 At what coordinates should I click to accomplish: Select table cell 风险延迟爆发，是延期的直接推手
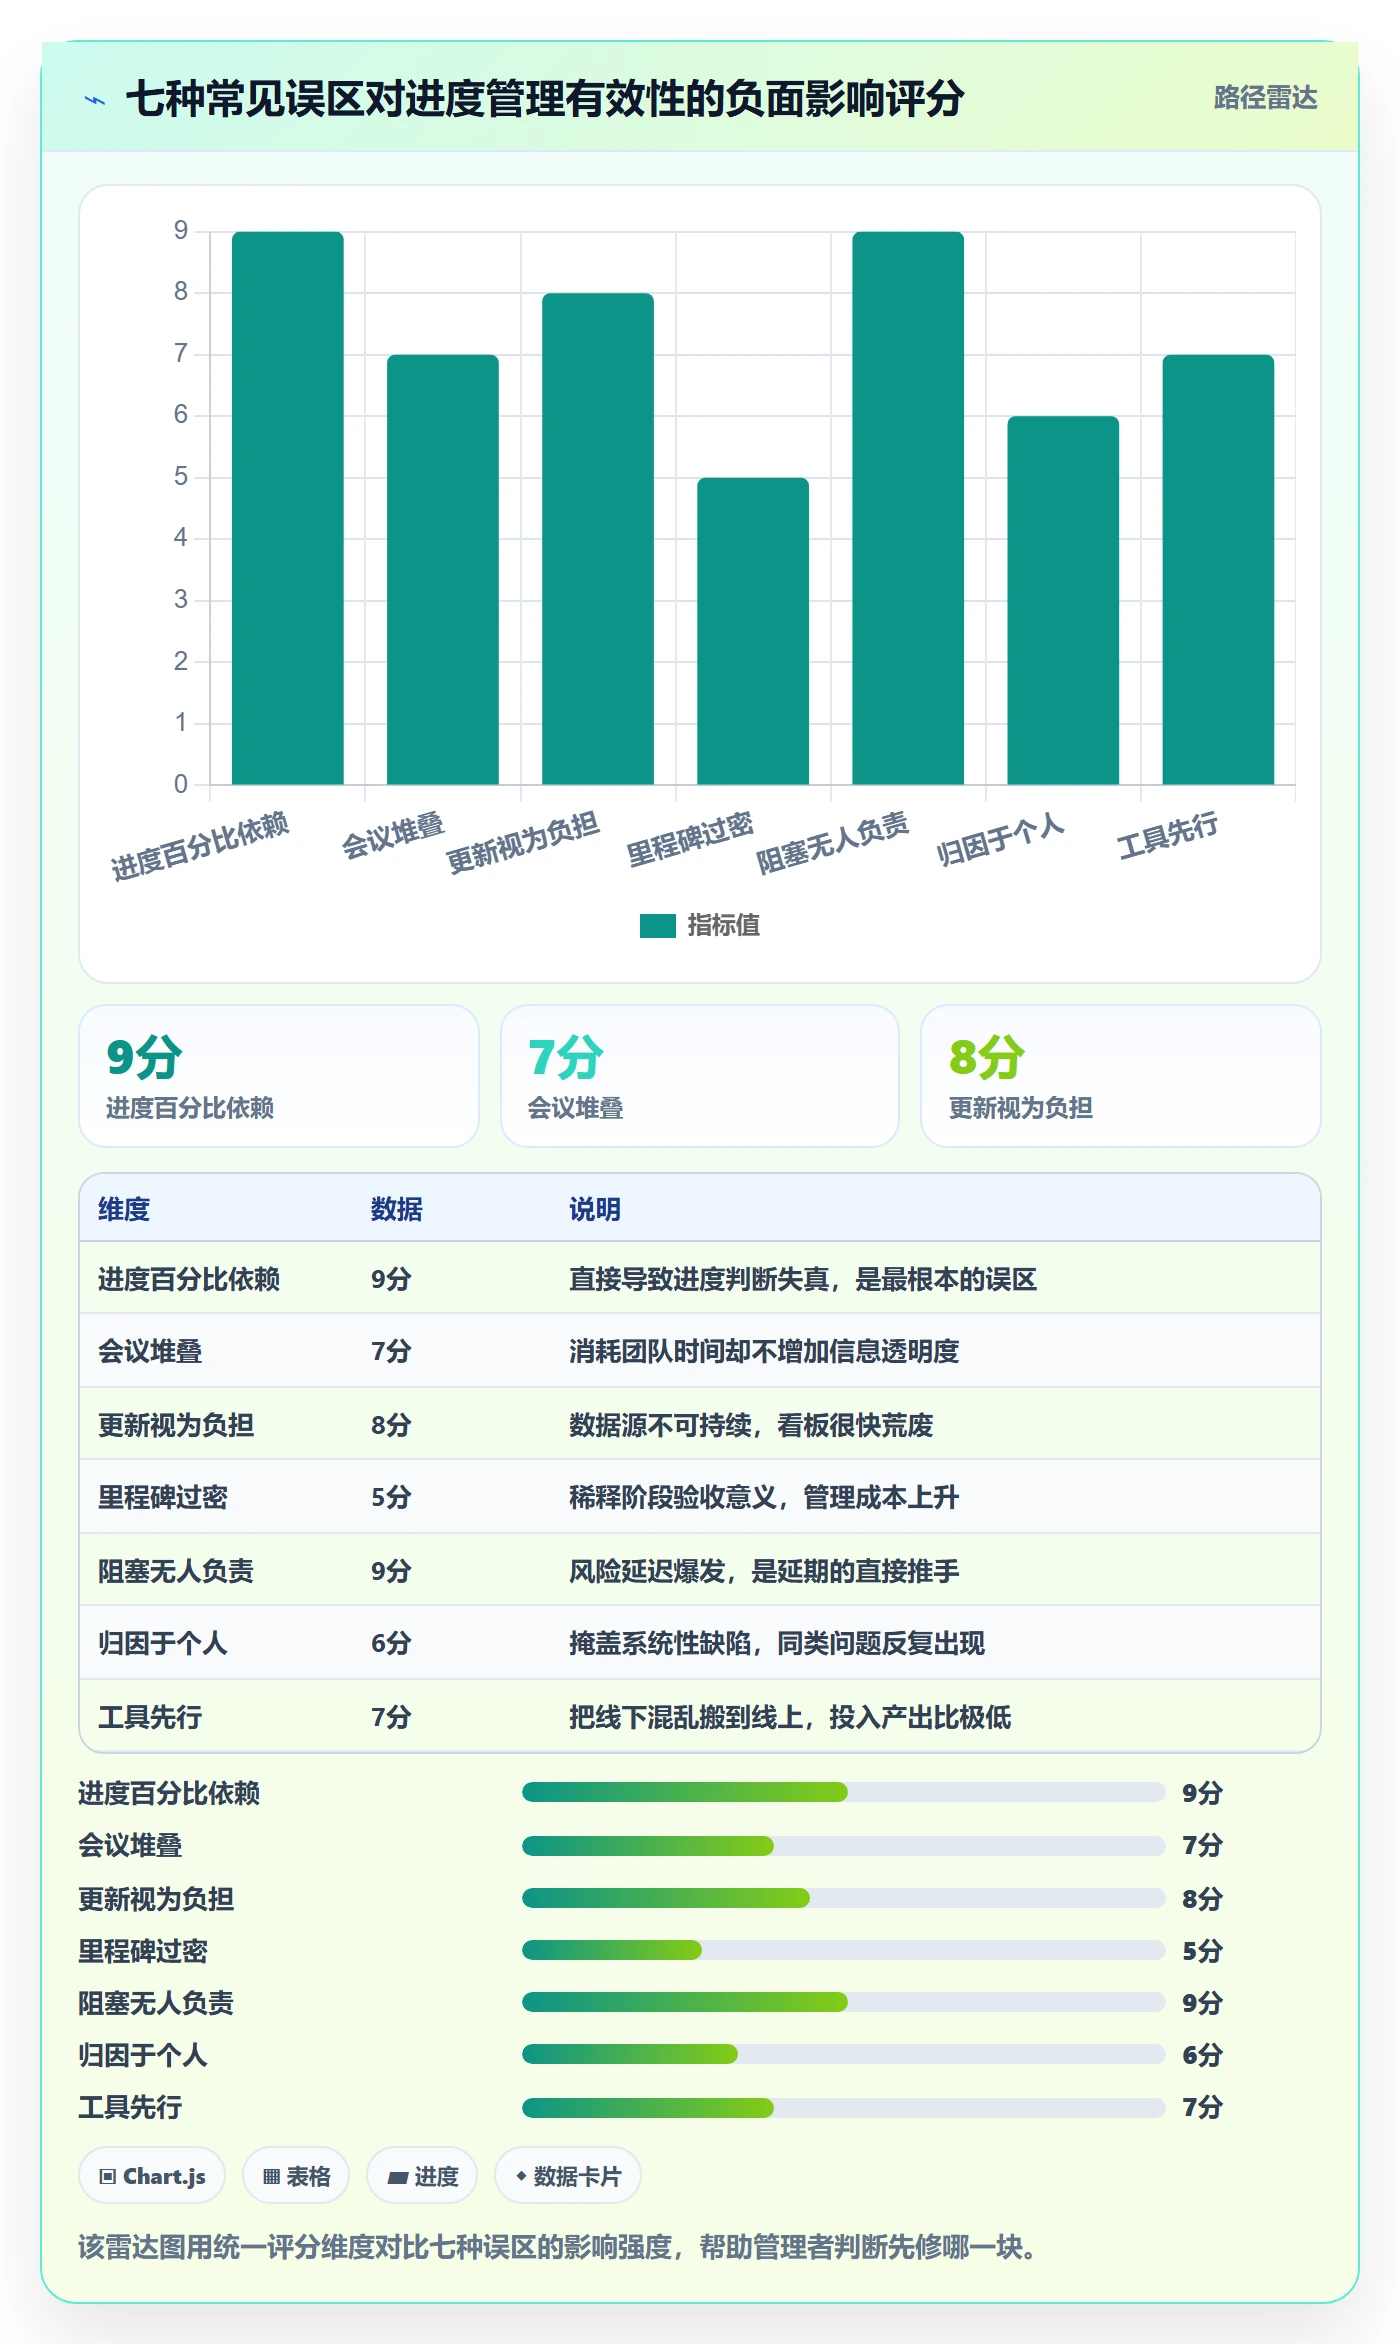764,1571
